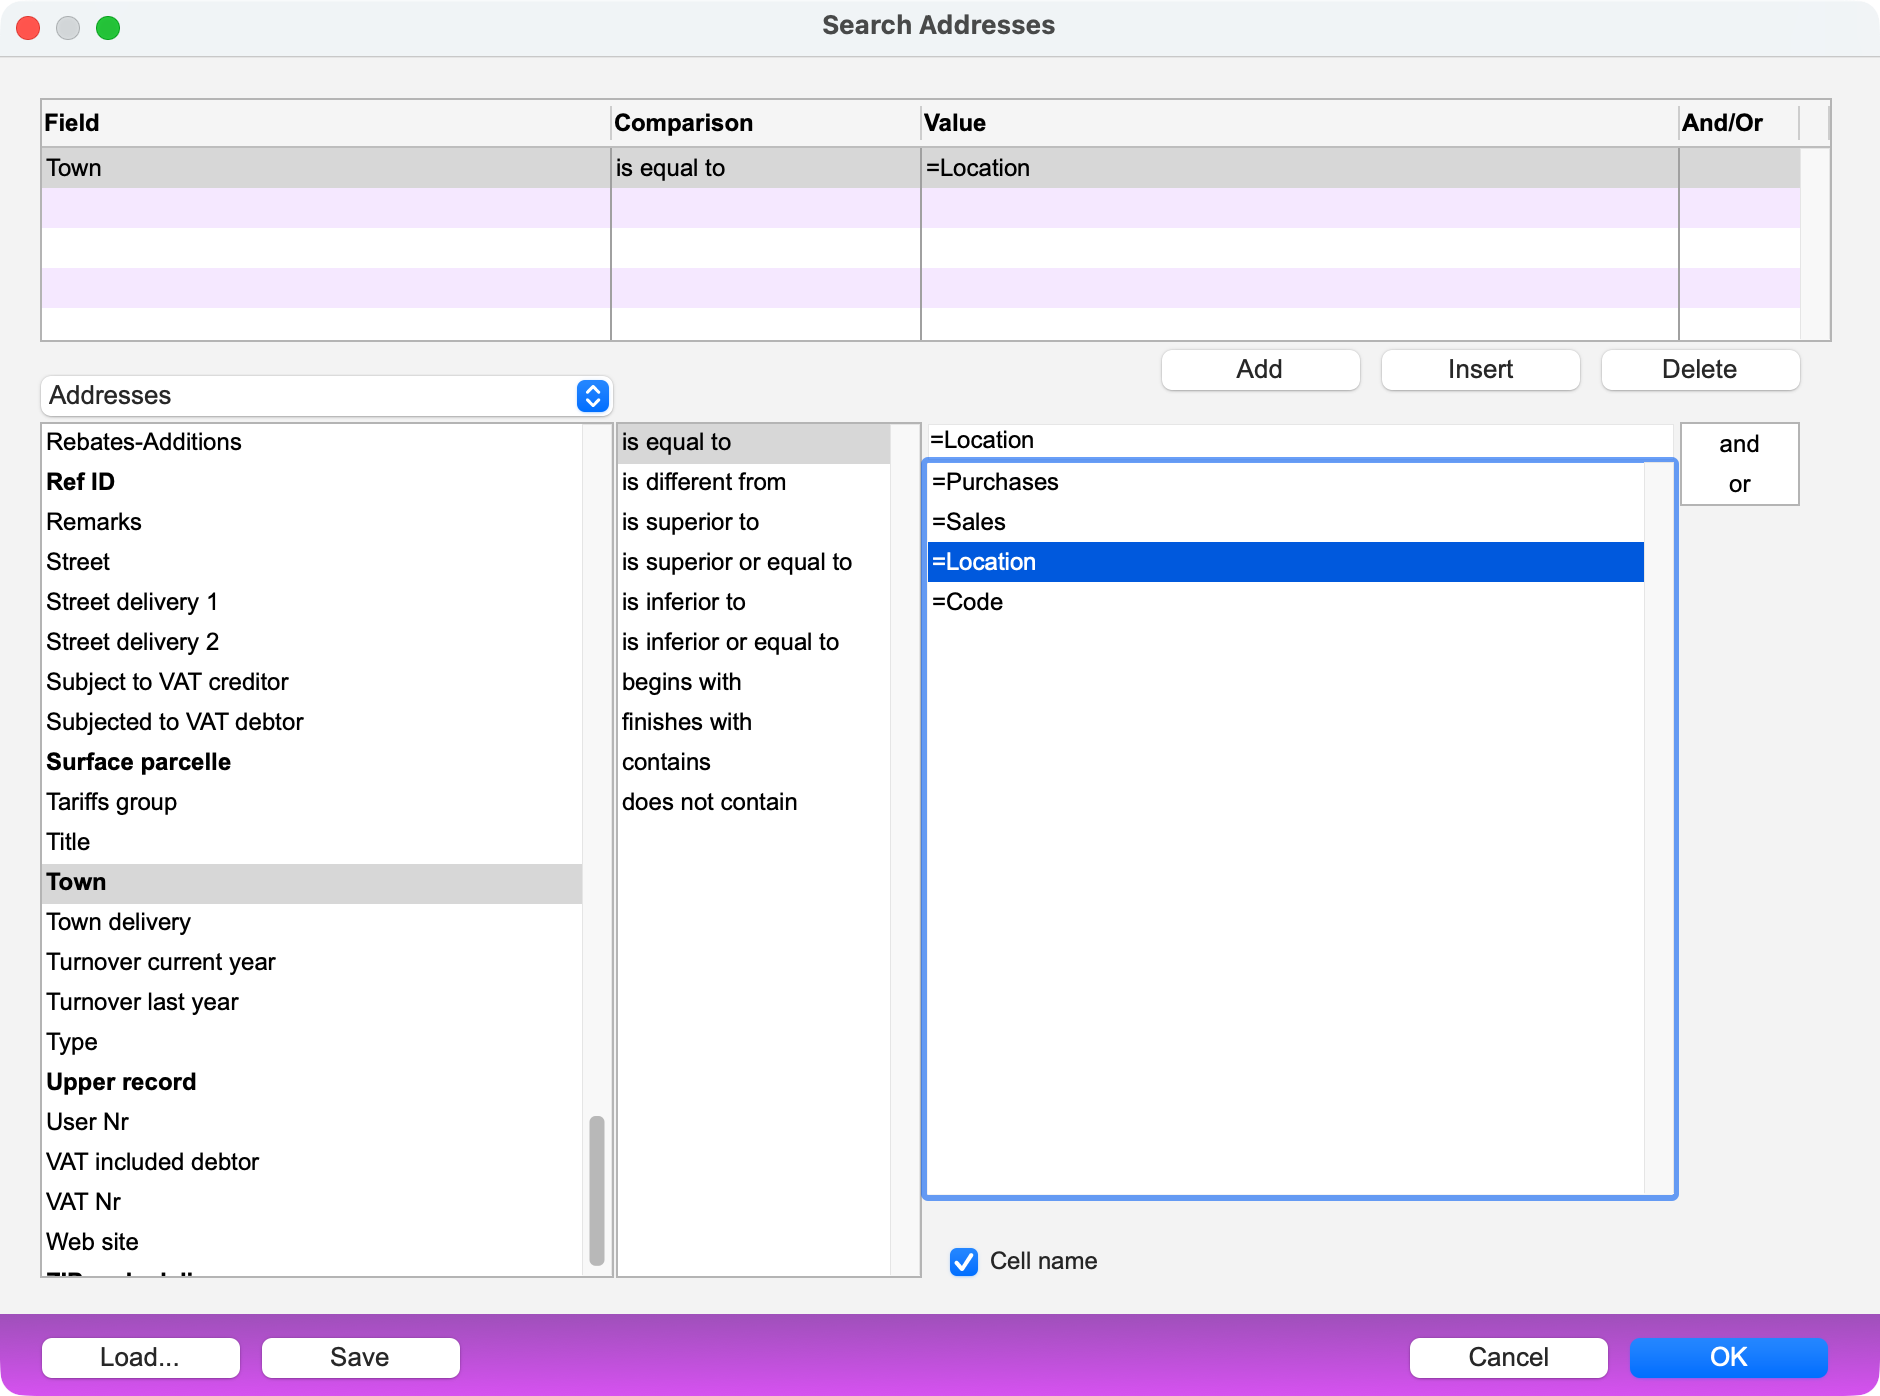The width and height of the screenshot is (1880, 1396).
Task: Select =Code in value list
Action: 967,602
